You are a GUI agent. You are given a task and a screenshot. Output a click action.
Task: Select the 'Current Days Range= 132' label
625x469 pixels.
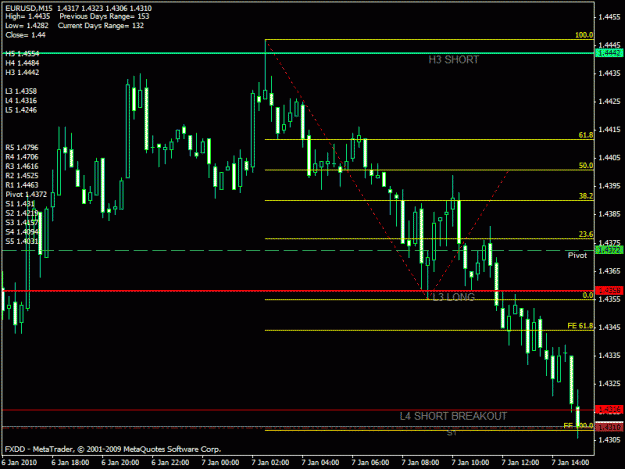(x=101, y=26)
